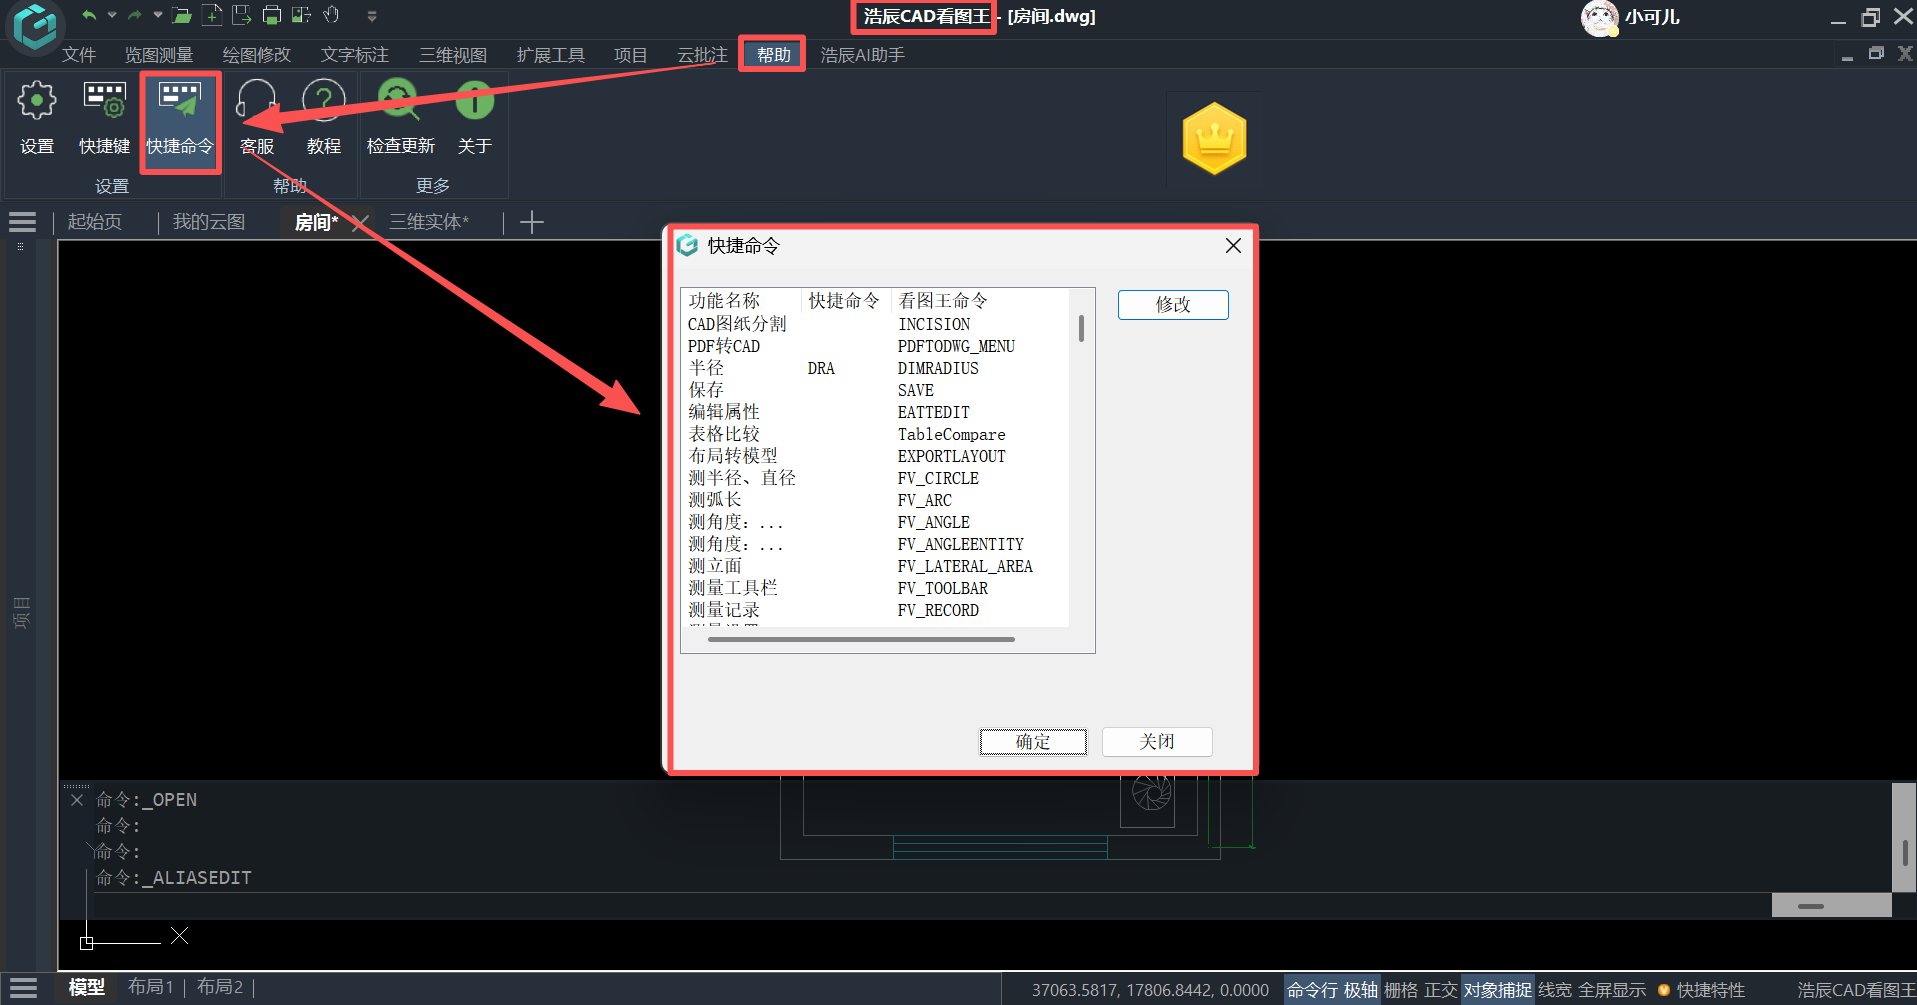
Task: Click the document tabs hamburger menu icon
Action: pyautogui.click(x=22, y=222)
